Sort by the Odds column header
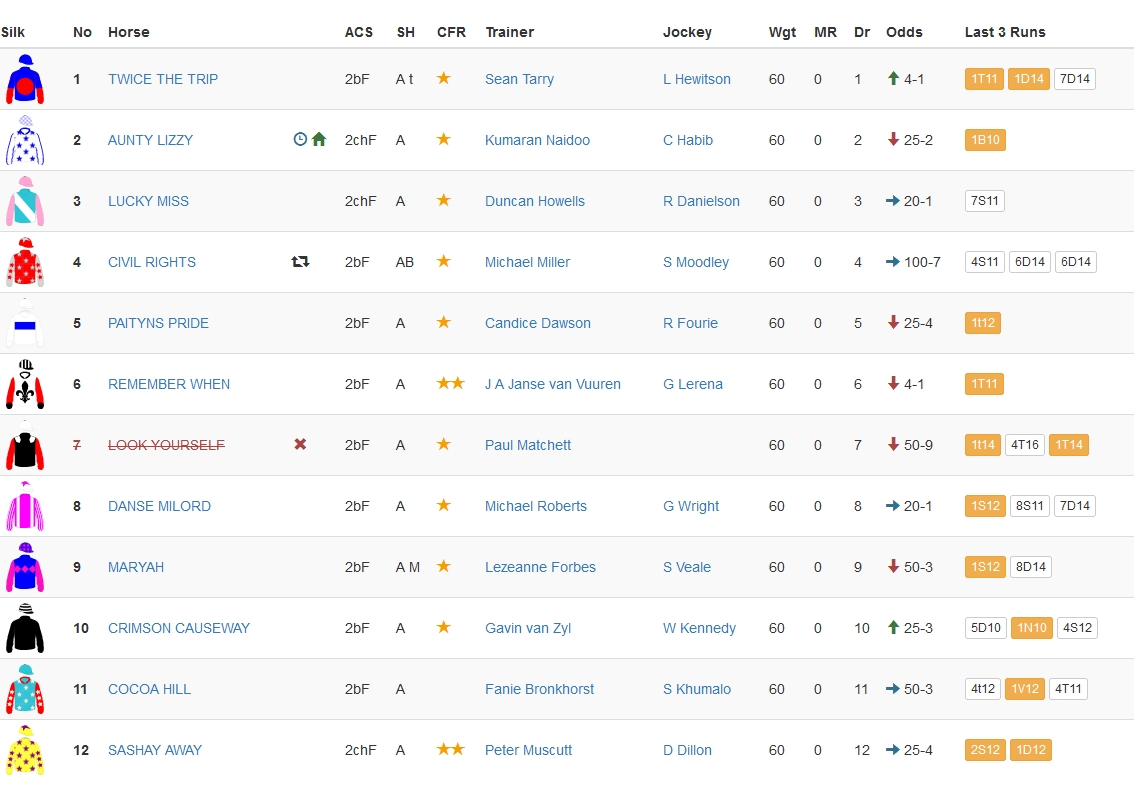 (904, 32)
